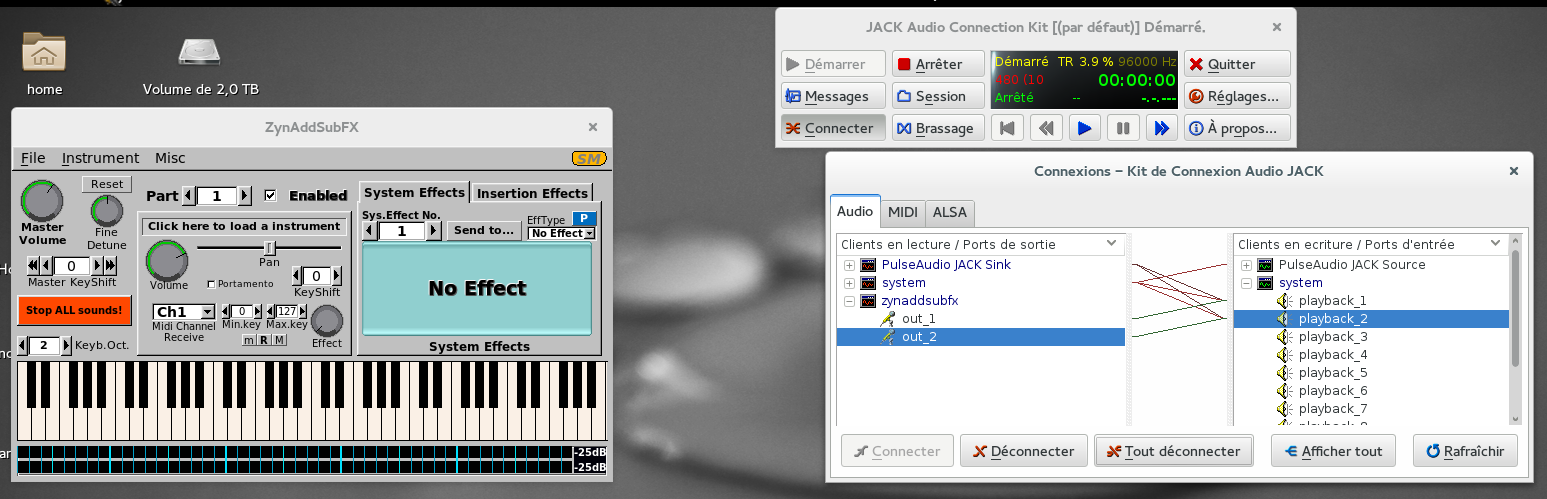Click the Send to... button
The height and width of the screenshot is (499, 1547).
(483, 230)
